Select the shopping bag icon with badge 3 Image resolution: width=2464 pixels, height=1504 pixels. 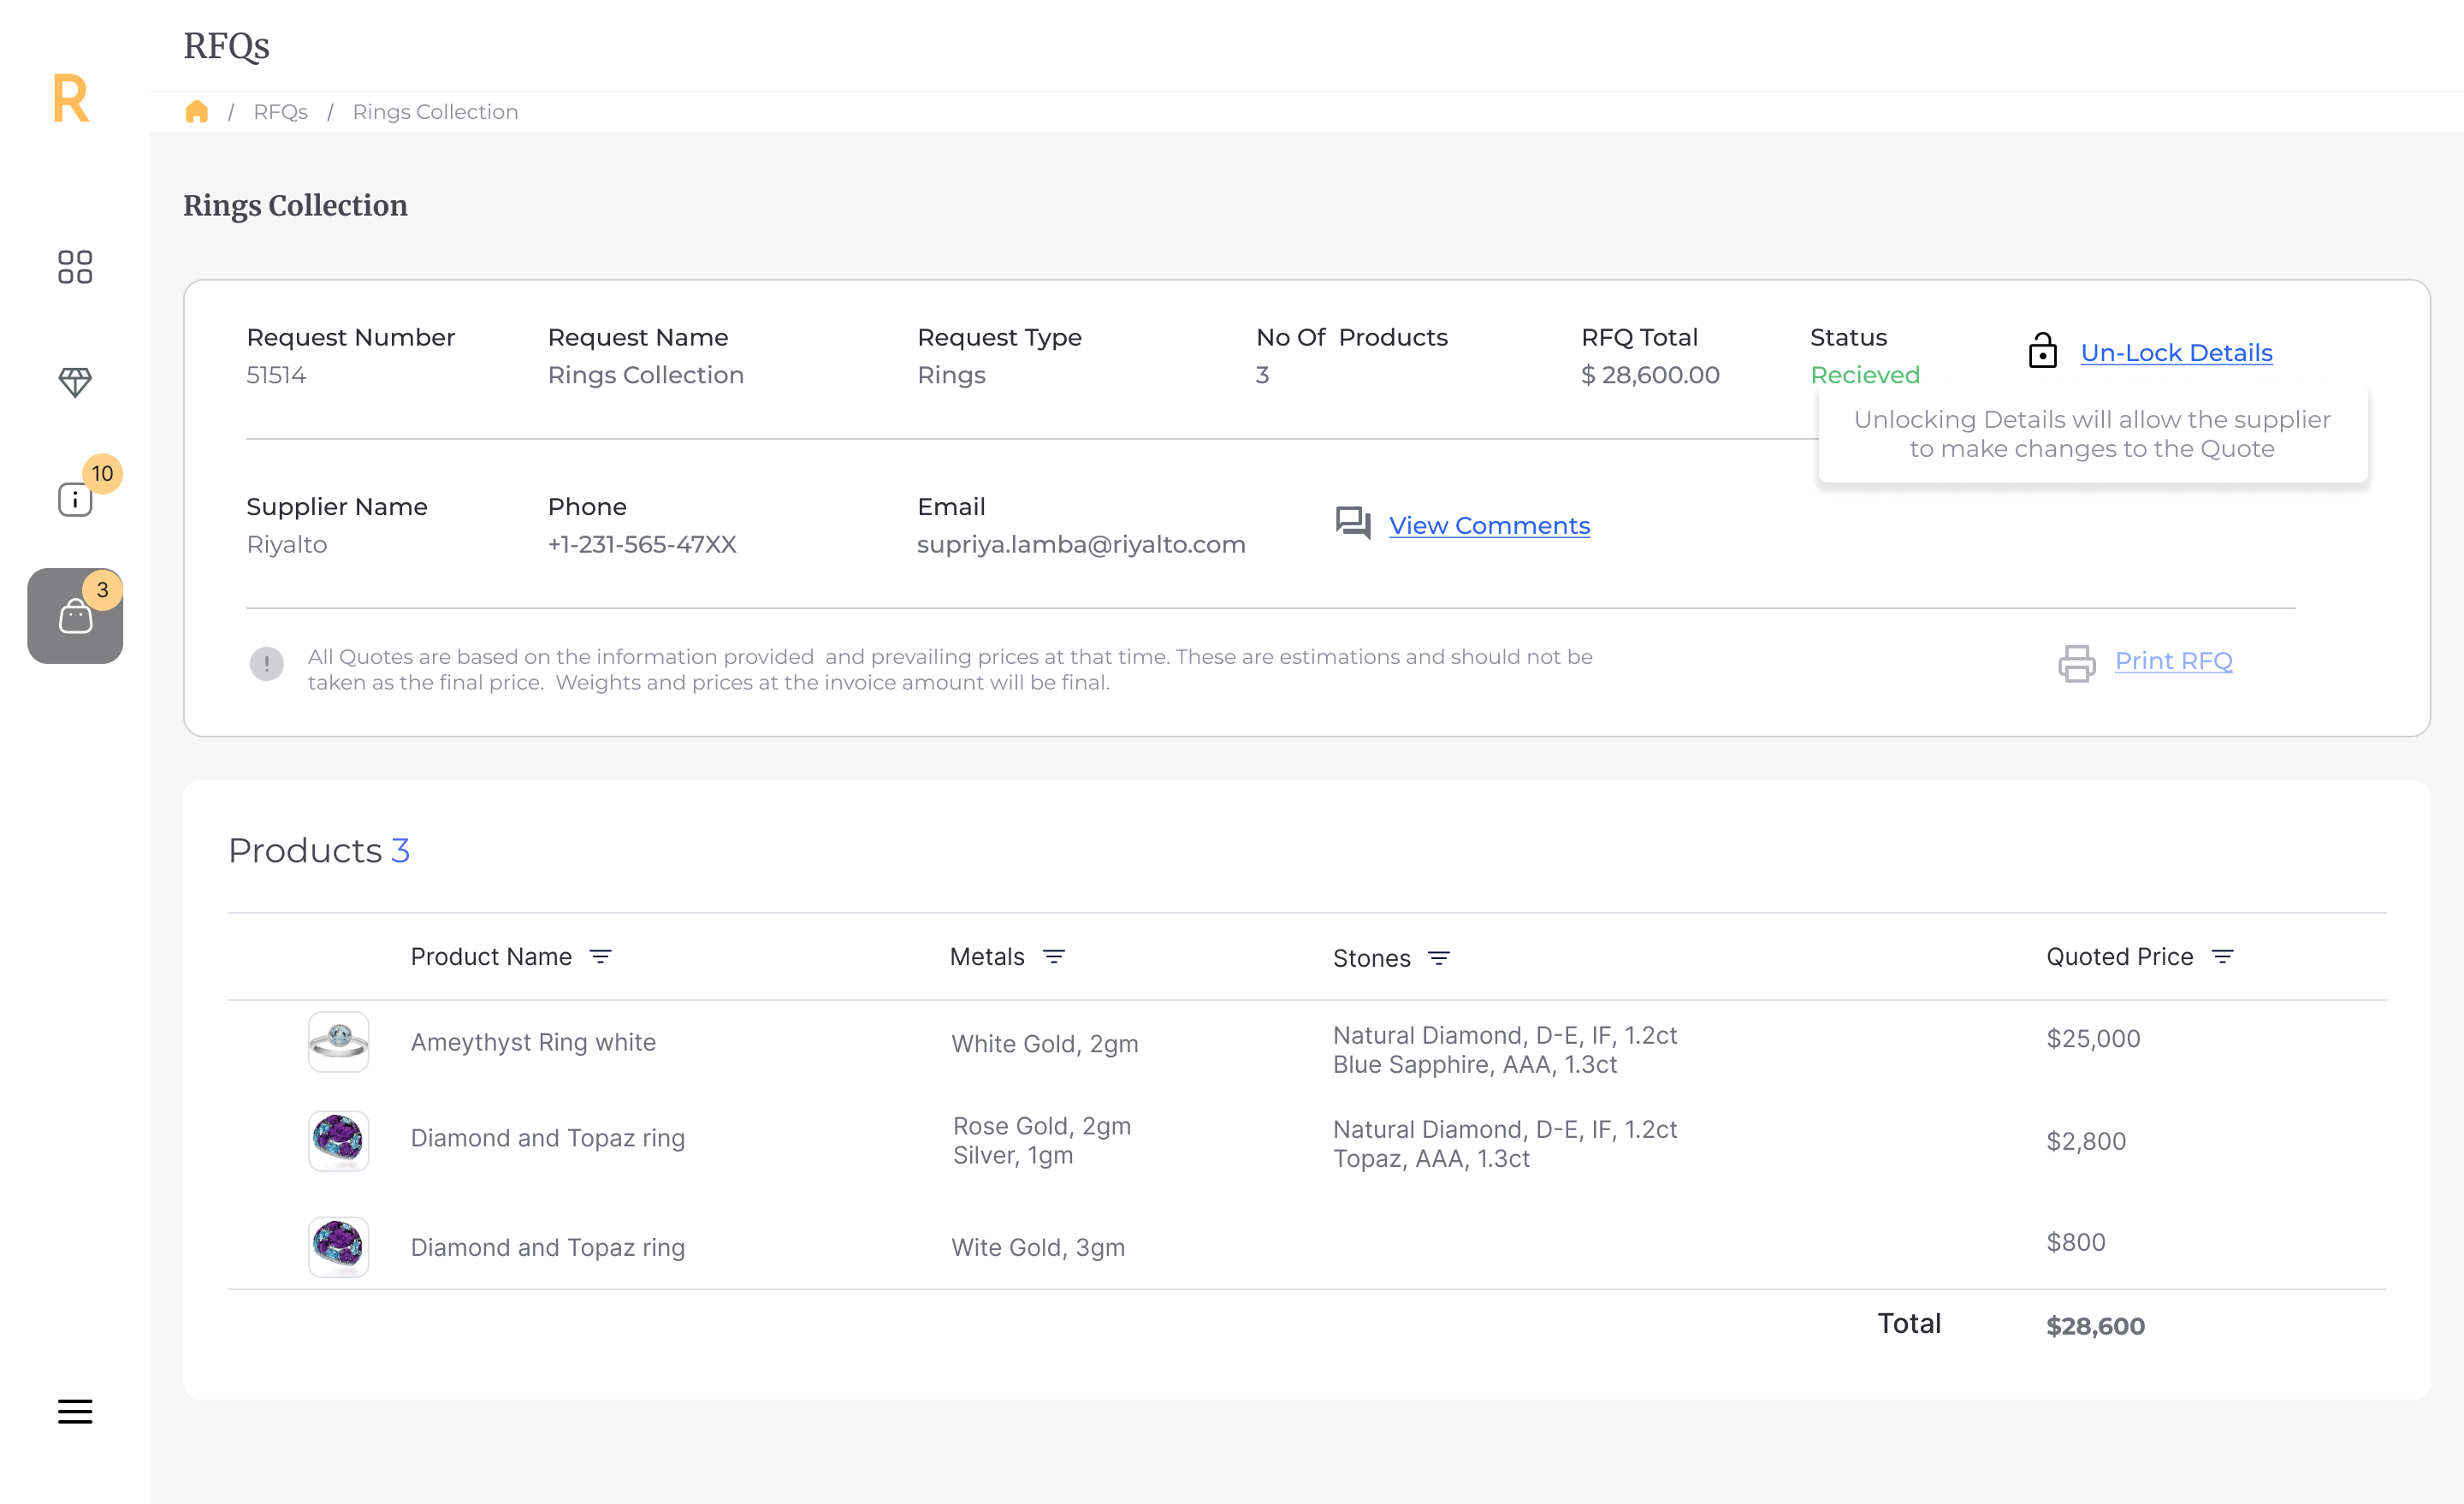coord(75,616)
